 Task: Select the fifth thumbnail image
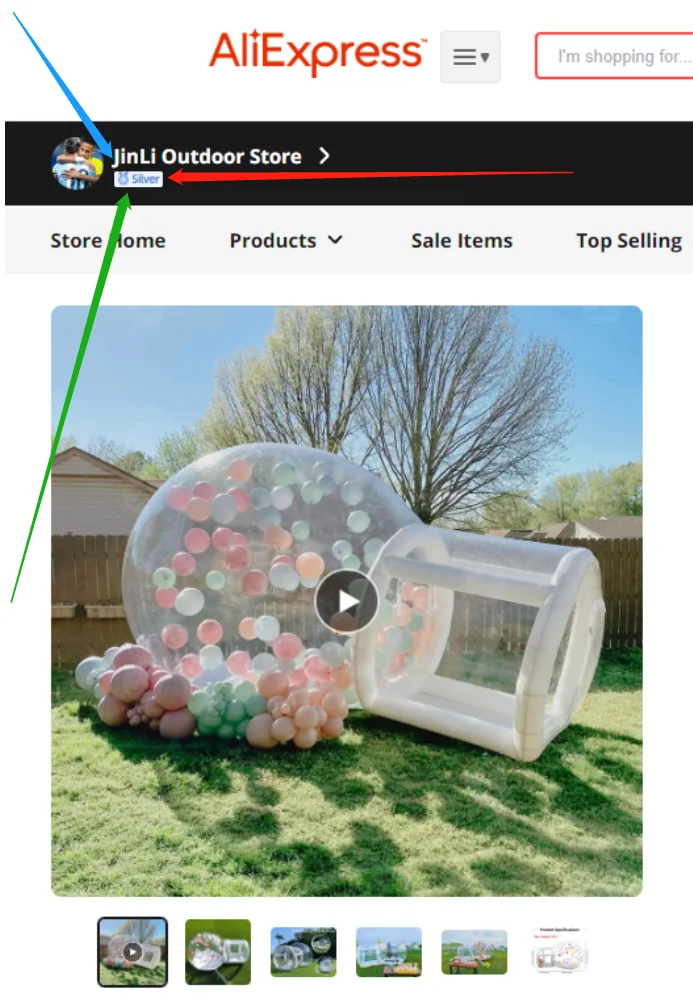click(474, 952)
